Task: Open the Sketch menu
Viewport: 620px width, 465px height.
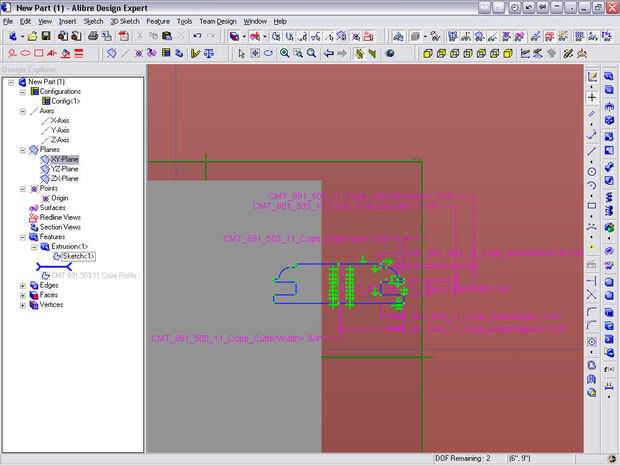Action: (x=93, y=21)
